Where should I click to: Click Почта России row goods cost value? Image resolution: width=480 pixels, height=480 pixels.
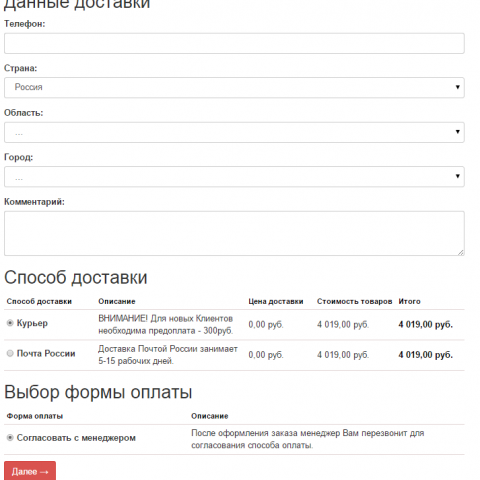tap(343, 355)
